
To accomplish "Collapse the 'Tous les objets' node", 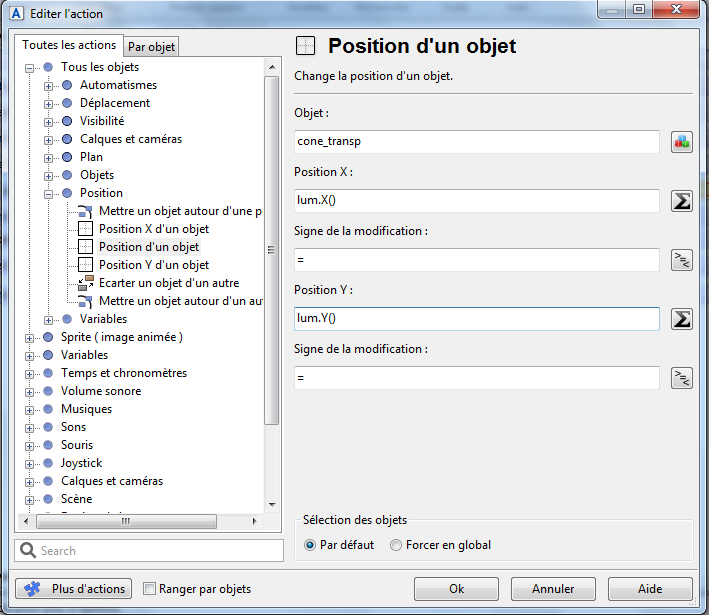I will tap(29, 68).
